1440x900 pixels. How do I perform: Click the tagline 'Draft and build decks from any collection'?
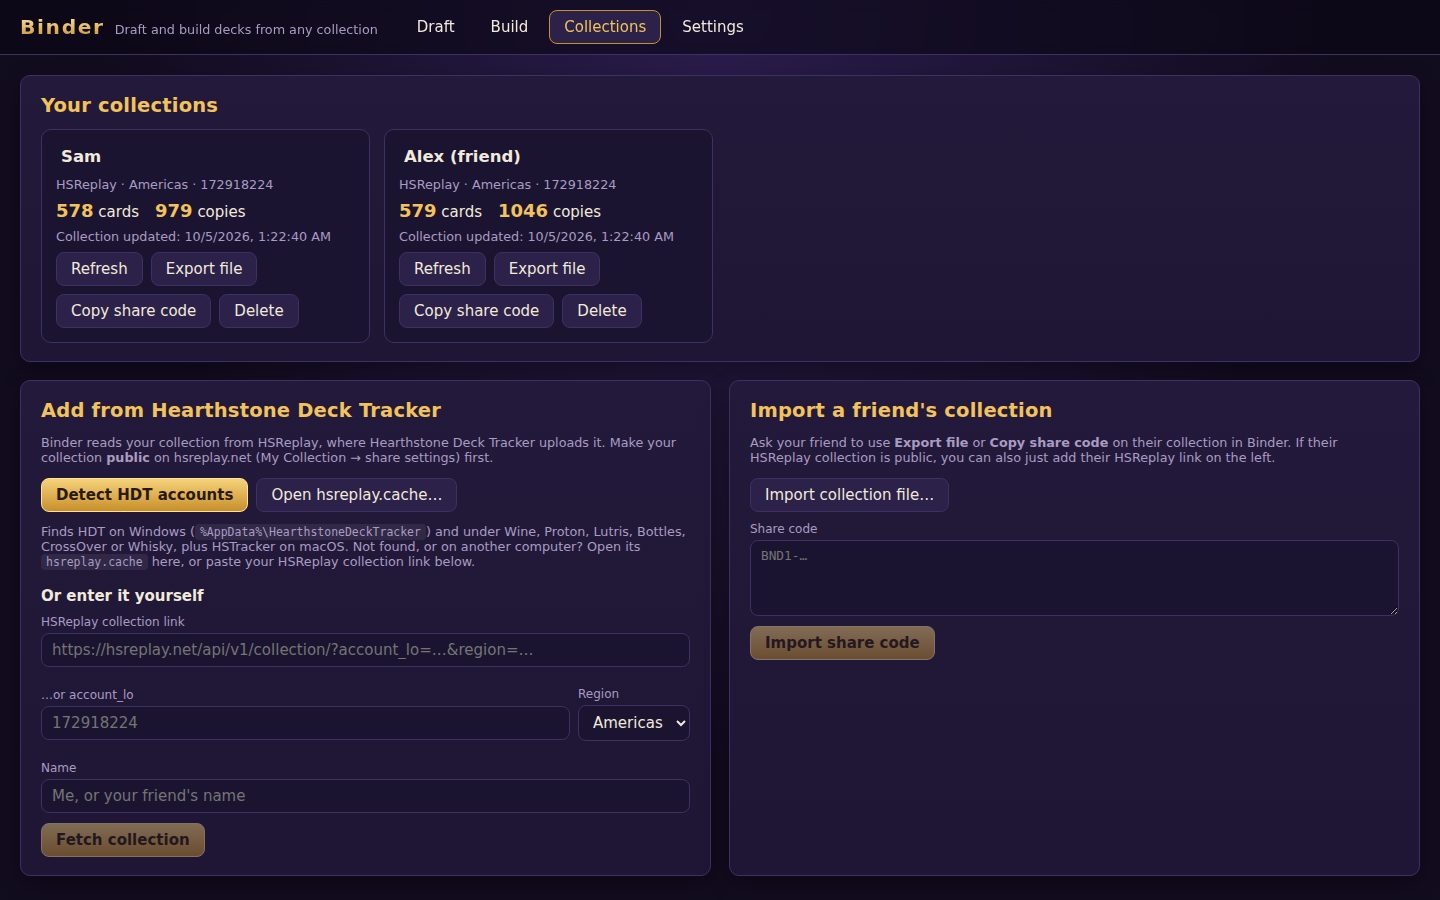pos(246,30)
